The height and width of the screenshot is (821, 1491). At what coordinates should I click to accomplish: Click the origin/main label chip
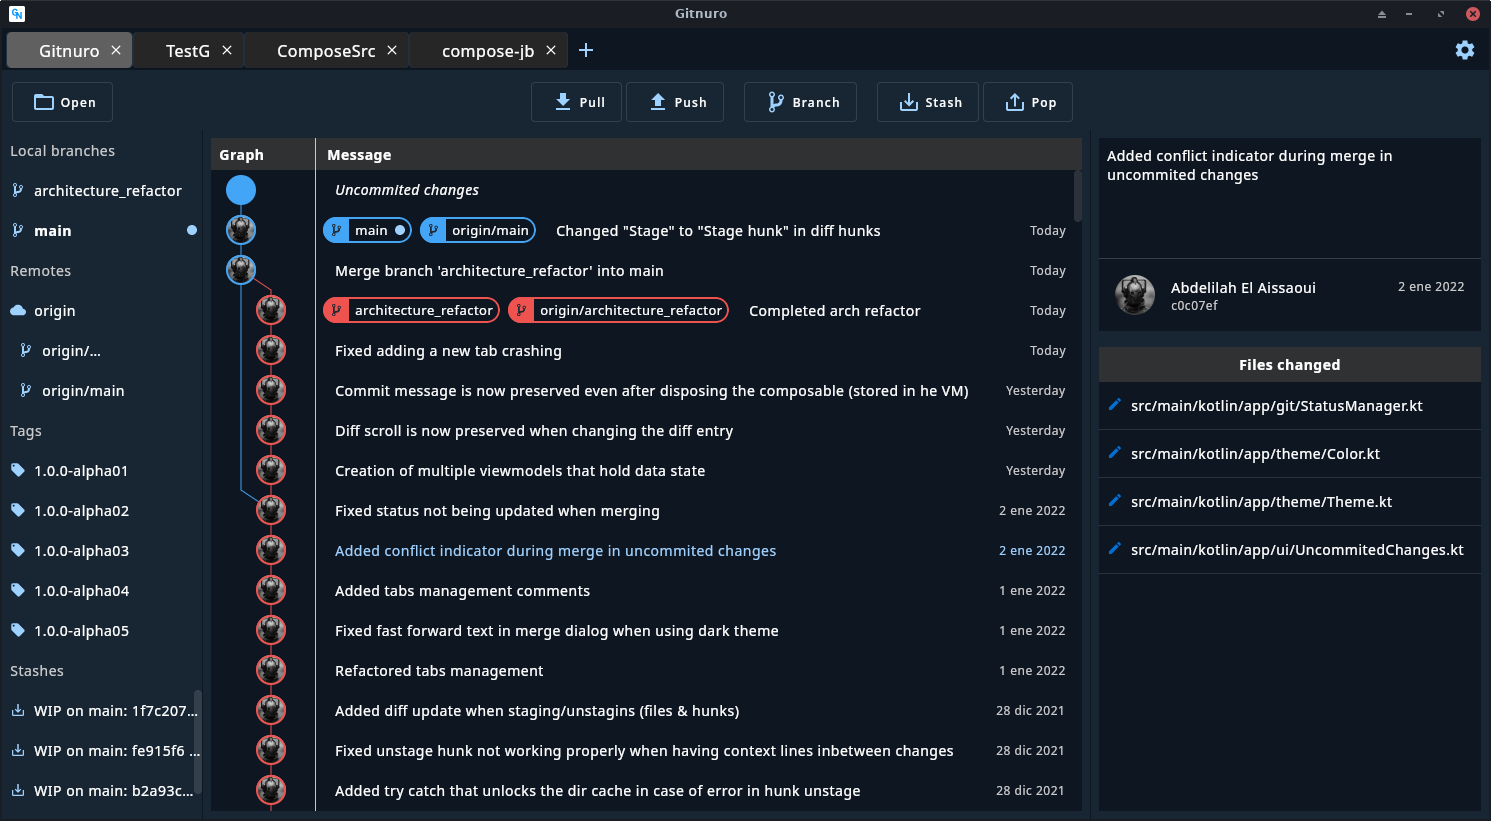478,231
